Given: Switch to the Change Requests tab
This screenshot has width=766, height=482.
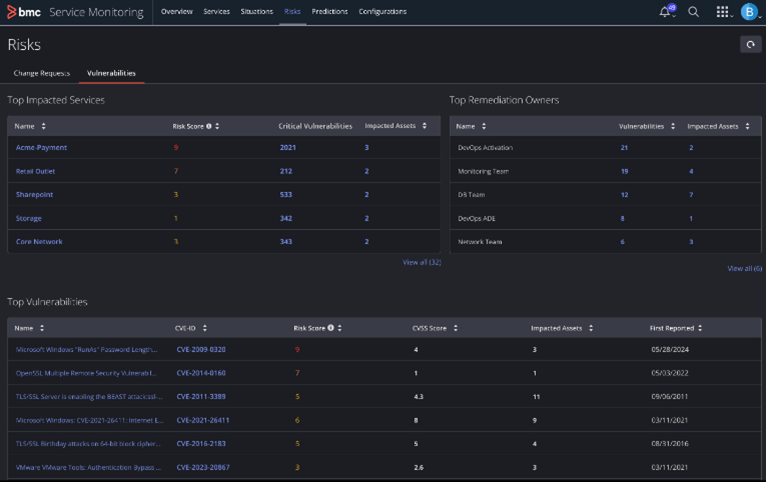Looking at the screenshot, I should 41,73.
